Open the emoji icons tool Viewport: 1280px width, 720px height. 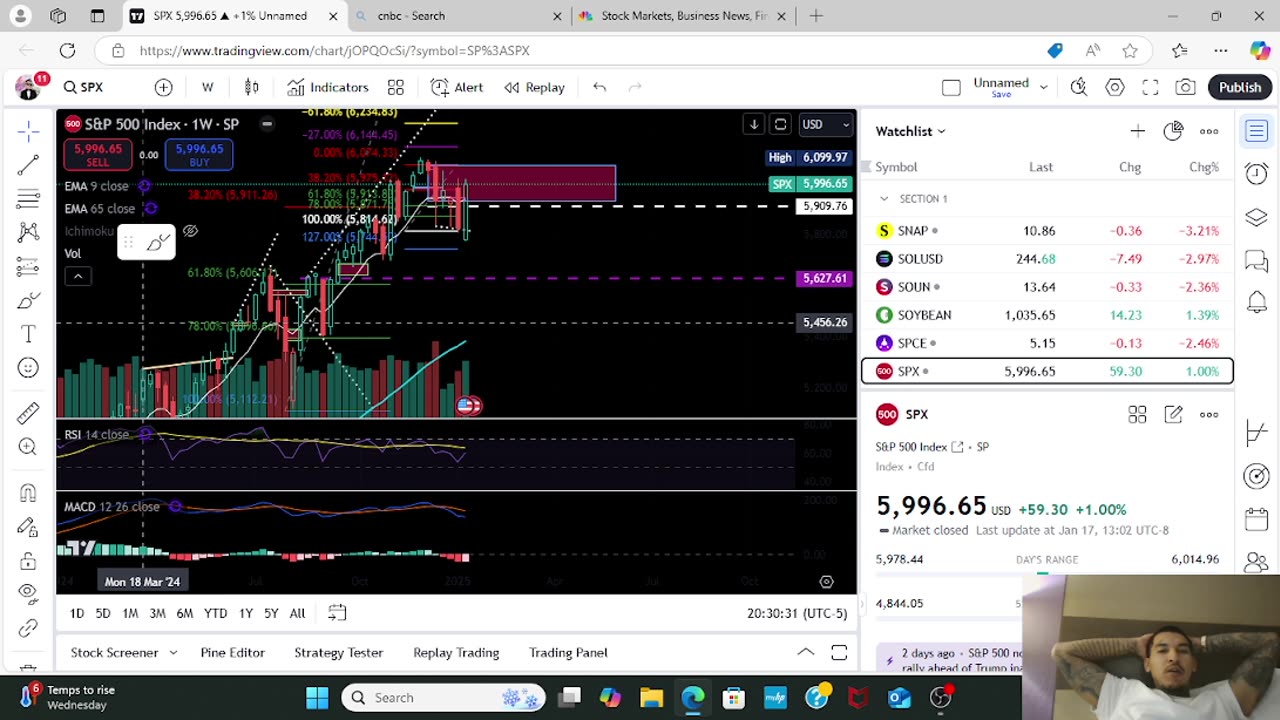tap(28, 368)
